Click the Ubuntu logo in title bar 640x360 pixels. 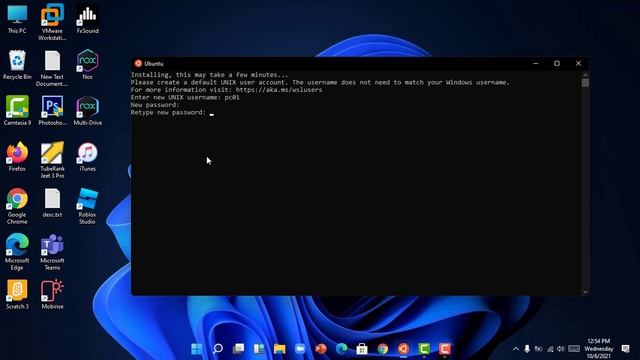tap(138, 63)
